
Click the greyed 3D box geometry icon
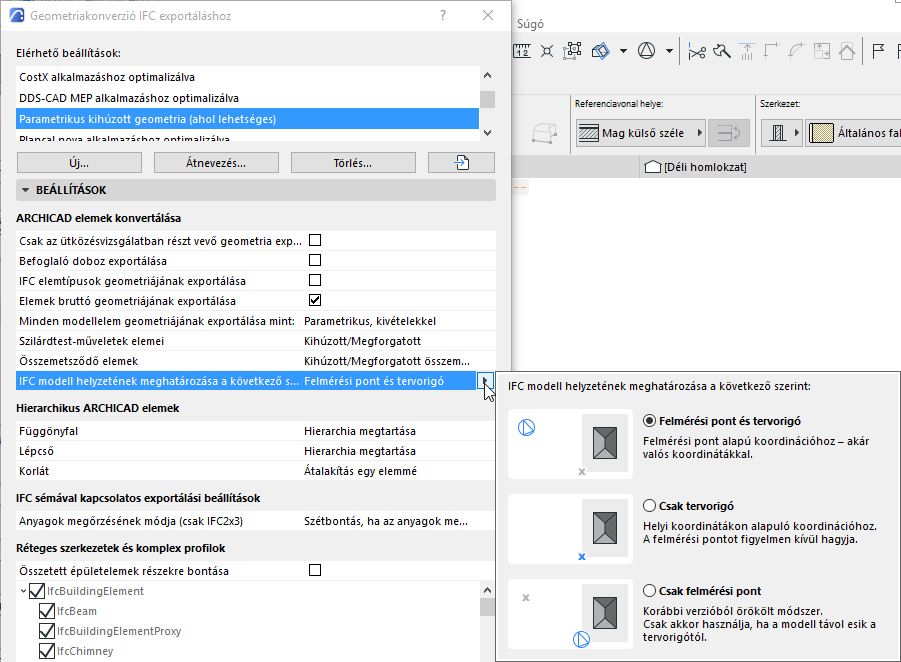click(544, 133)
